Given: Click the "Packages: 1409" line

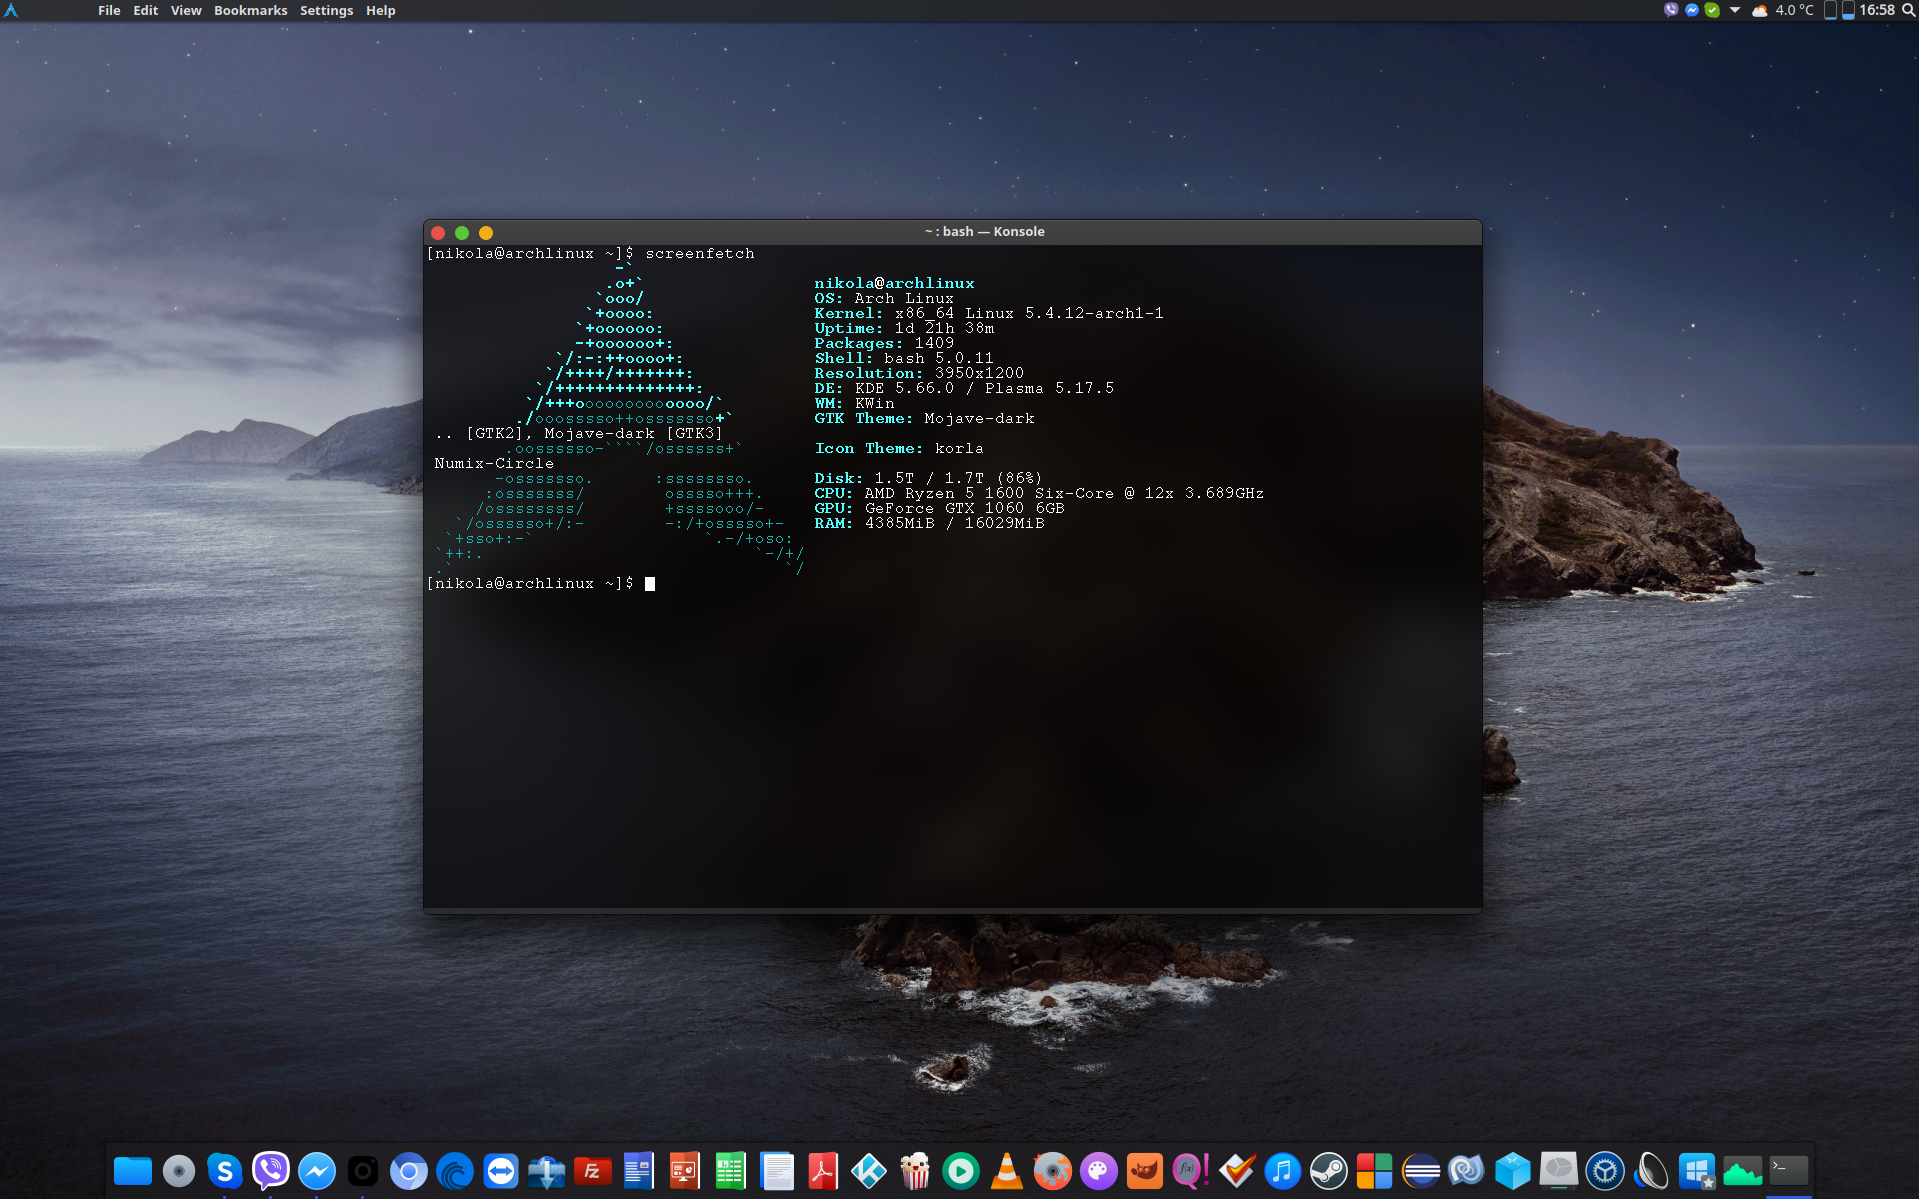Looking at the screenshot, I should 884,344.
